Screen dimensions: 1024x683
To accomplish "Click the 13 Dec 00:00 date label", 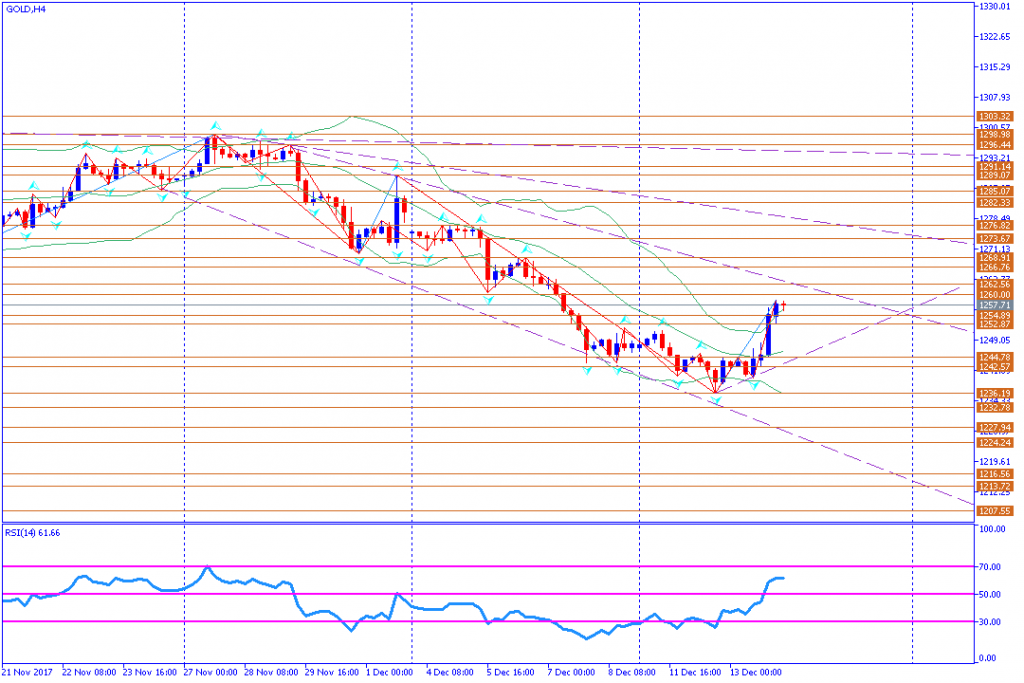I will tap(756, 673).
